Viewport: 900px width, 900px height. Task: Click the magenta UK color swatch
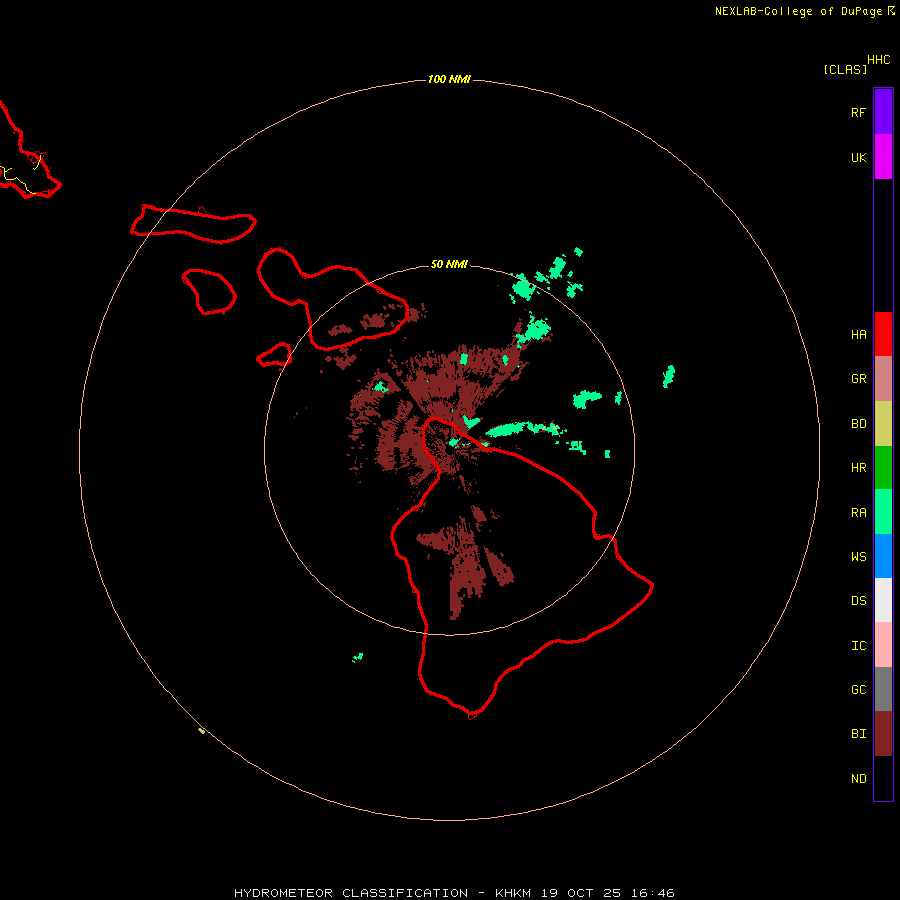pyautogui.click(x=883, y=157)
